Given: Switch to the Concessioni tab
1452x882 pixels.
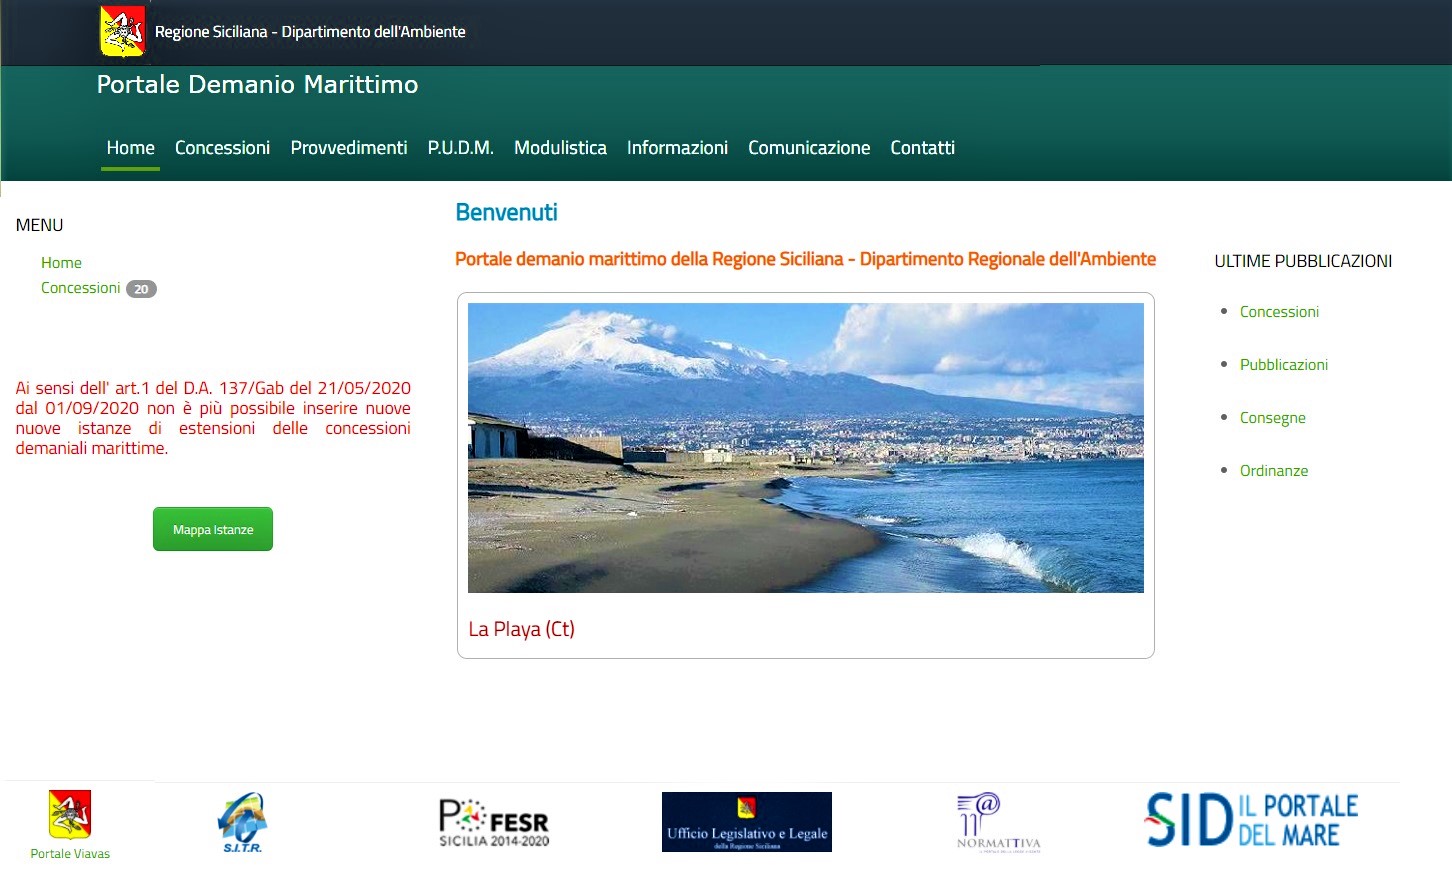Looking at the screenshot, I should click(222, 147).
